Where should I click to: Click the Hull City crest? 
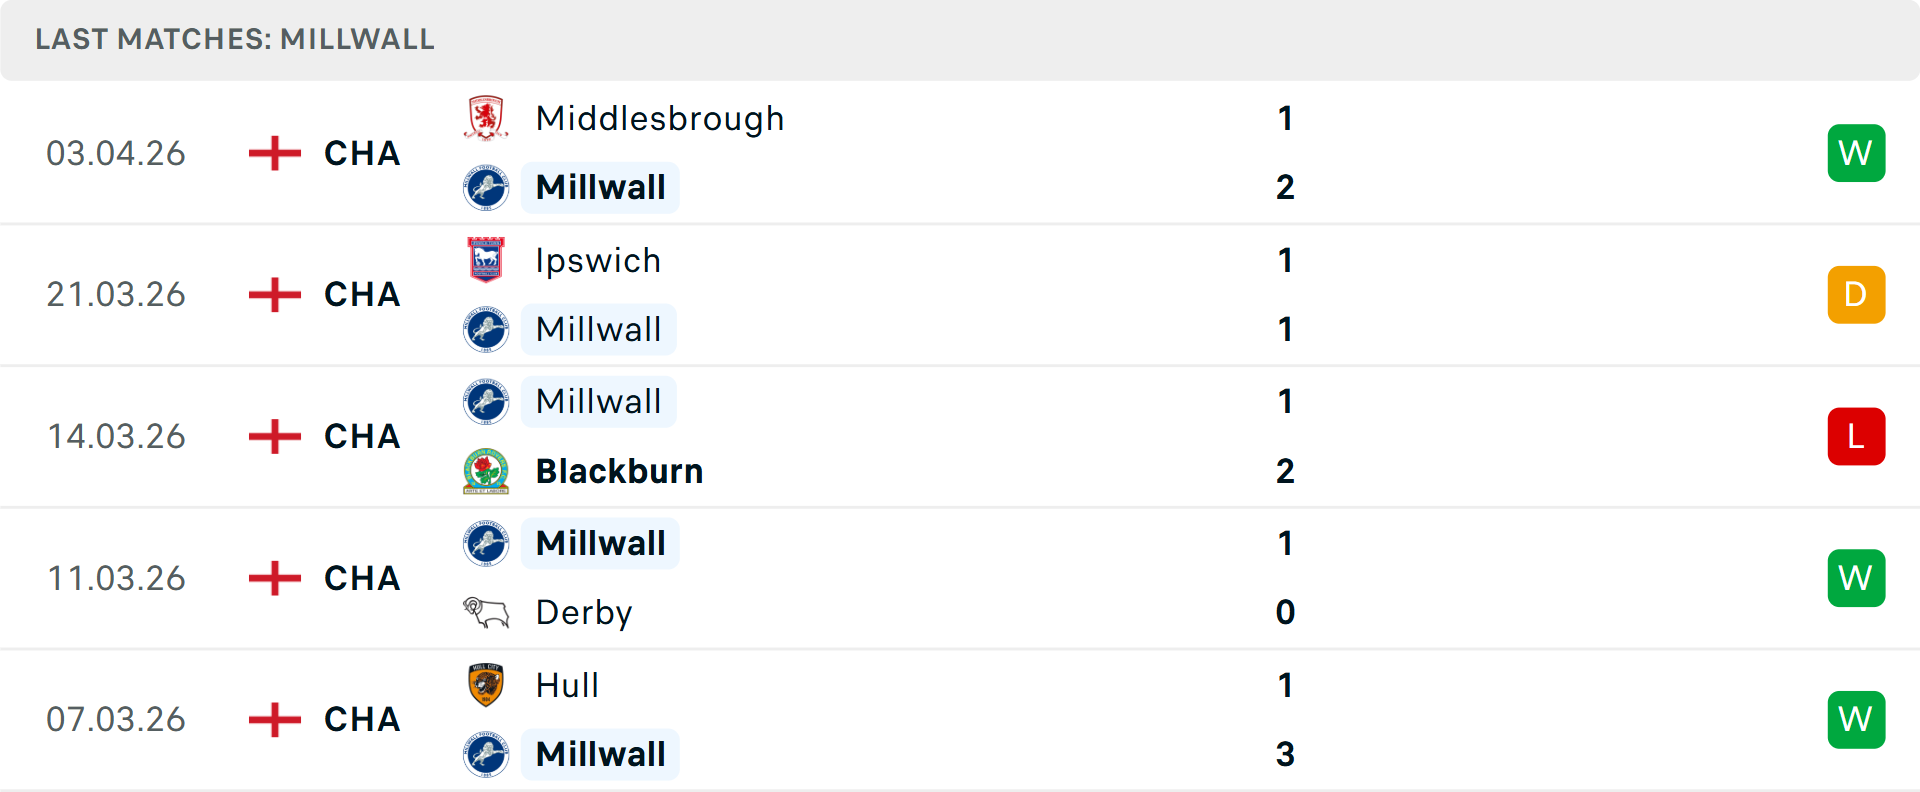[x=486, y=684]
